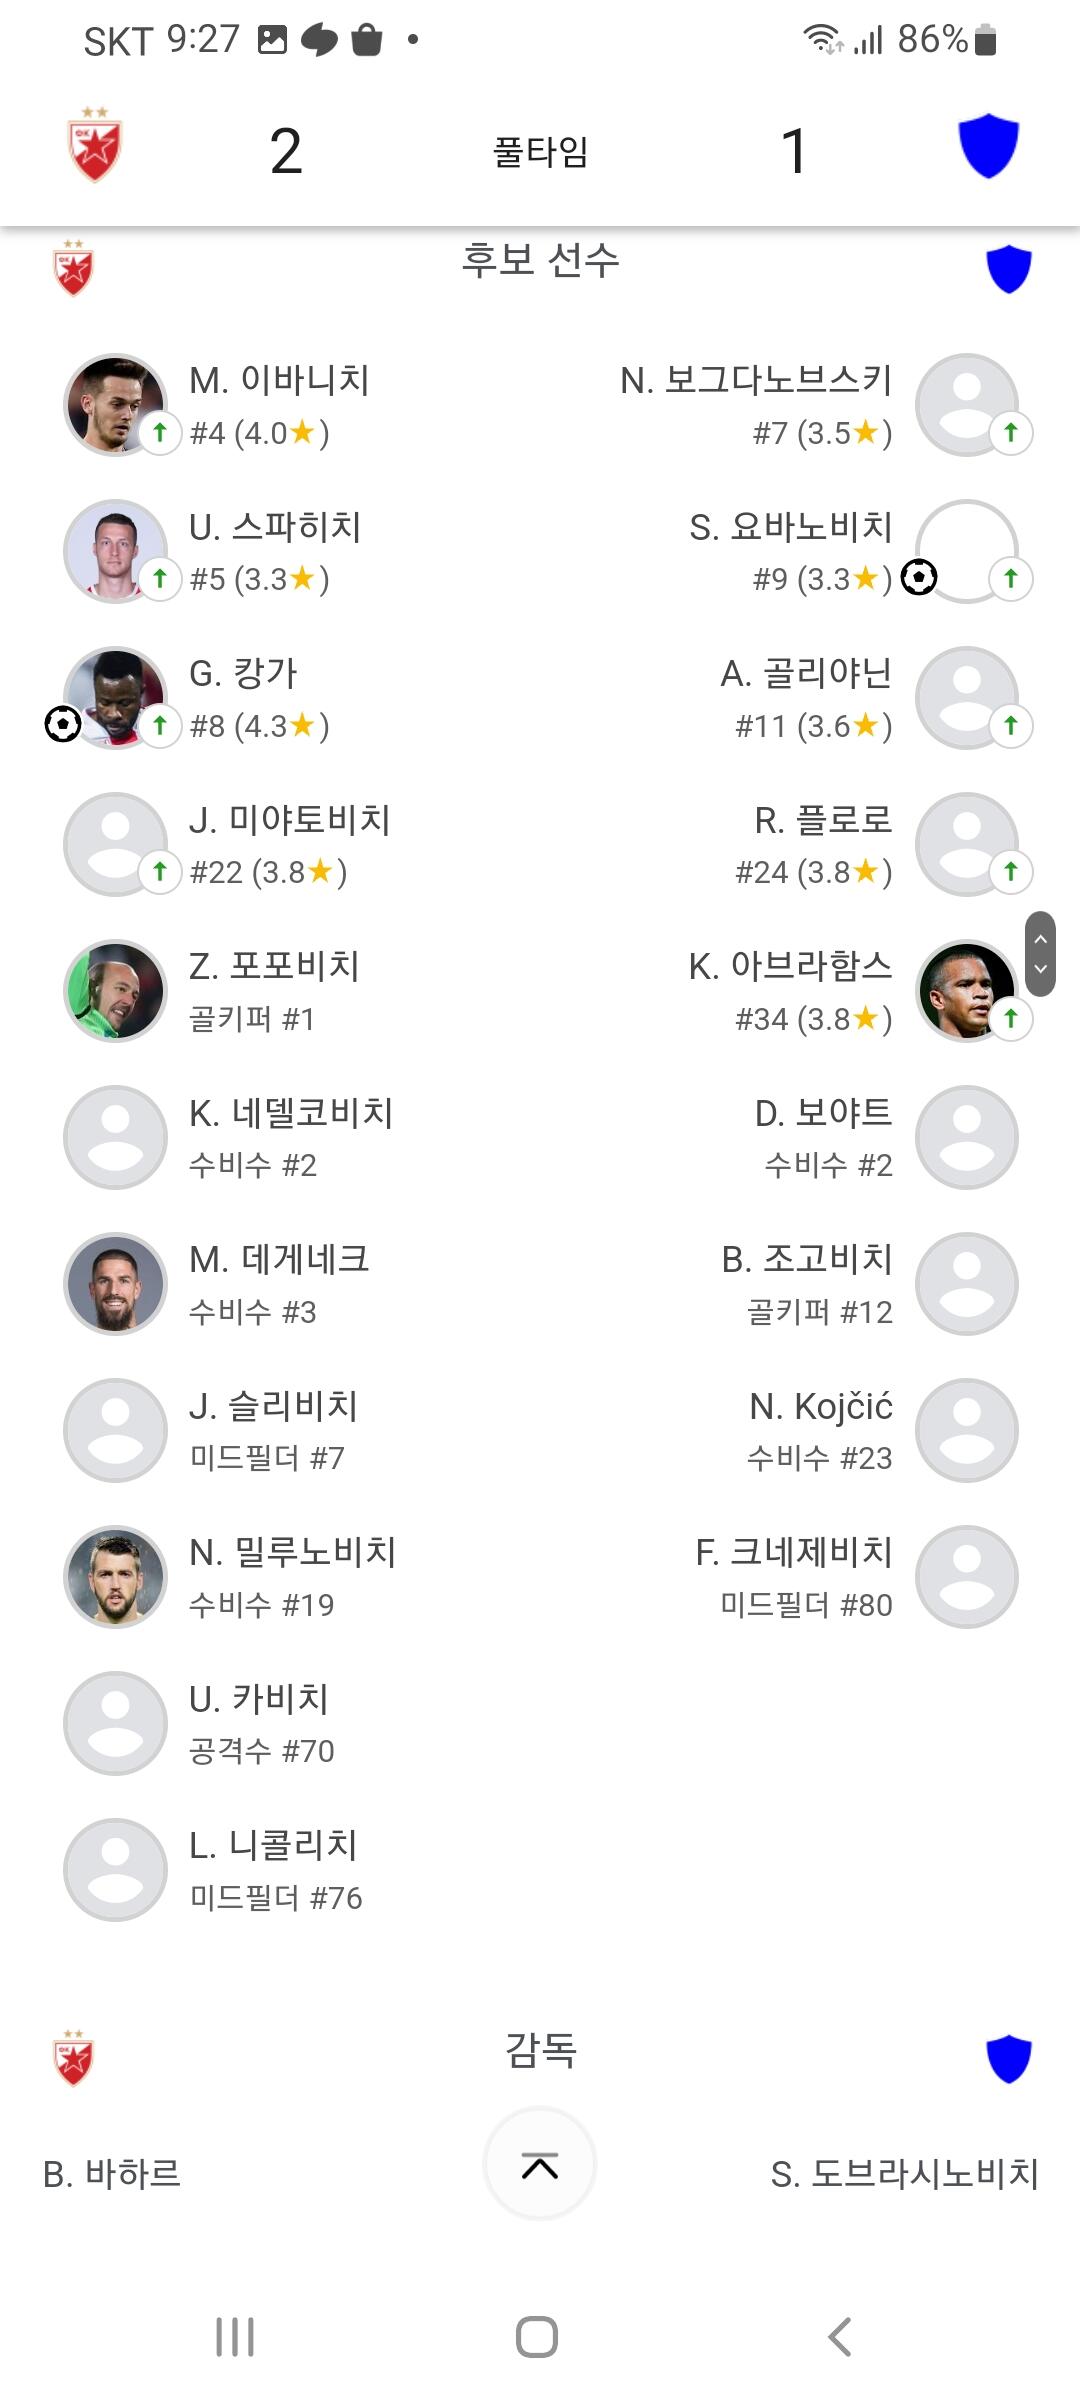Tap substitution arrow on M. 이바니치

click(x=160, y=432)
